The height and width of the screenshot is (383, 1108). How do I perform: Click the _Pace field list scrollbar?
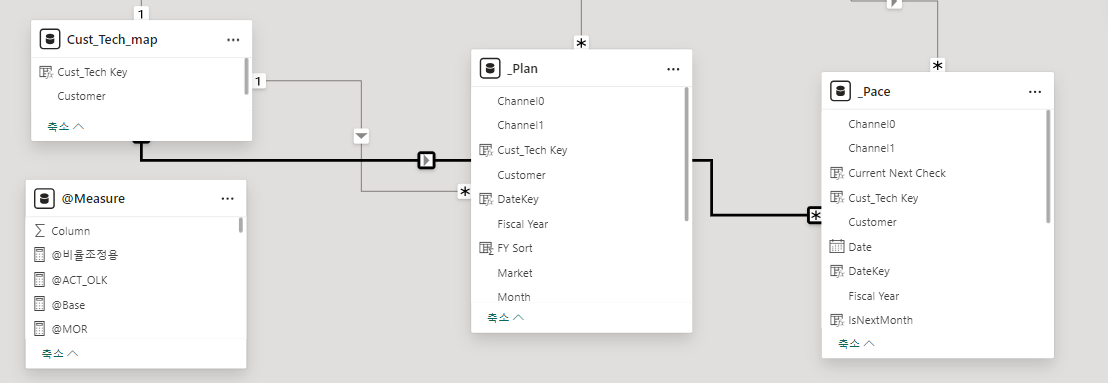click(1048, 167)
